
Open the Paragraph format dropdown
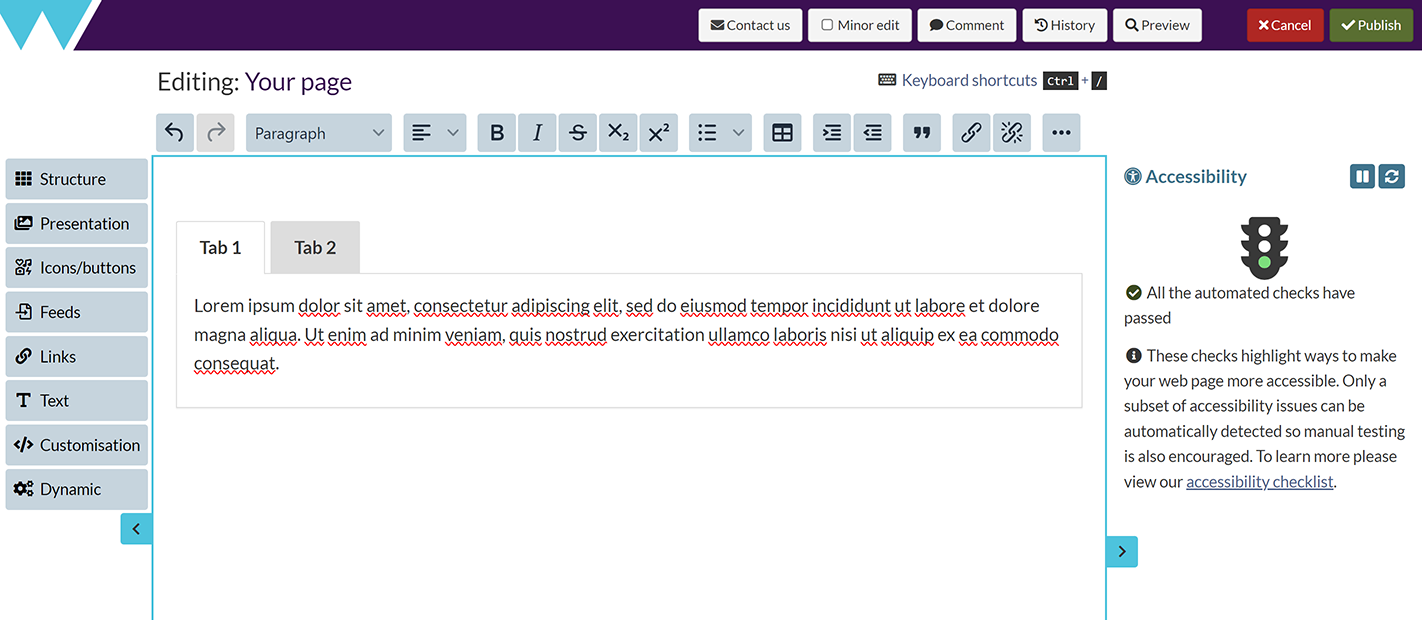pos(318,133)
